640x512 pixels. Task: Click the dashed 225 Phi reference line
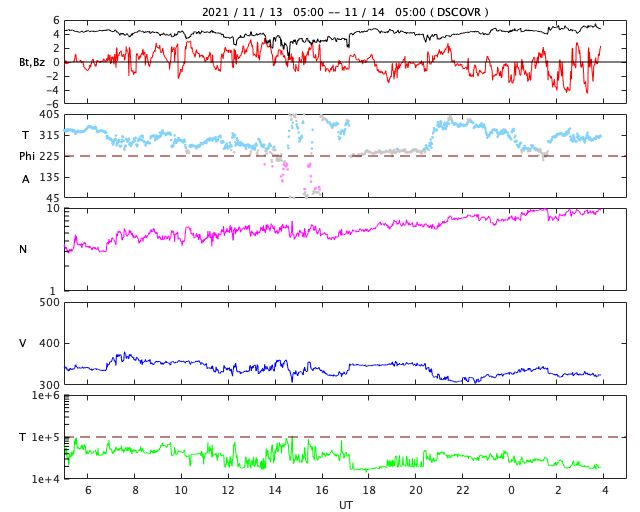[346, 156]
